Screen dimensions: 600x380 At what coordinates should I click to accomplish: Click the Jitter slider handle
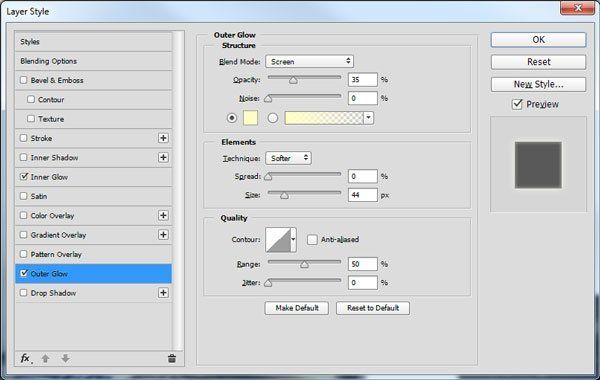(268, 283)
